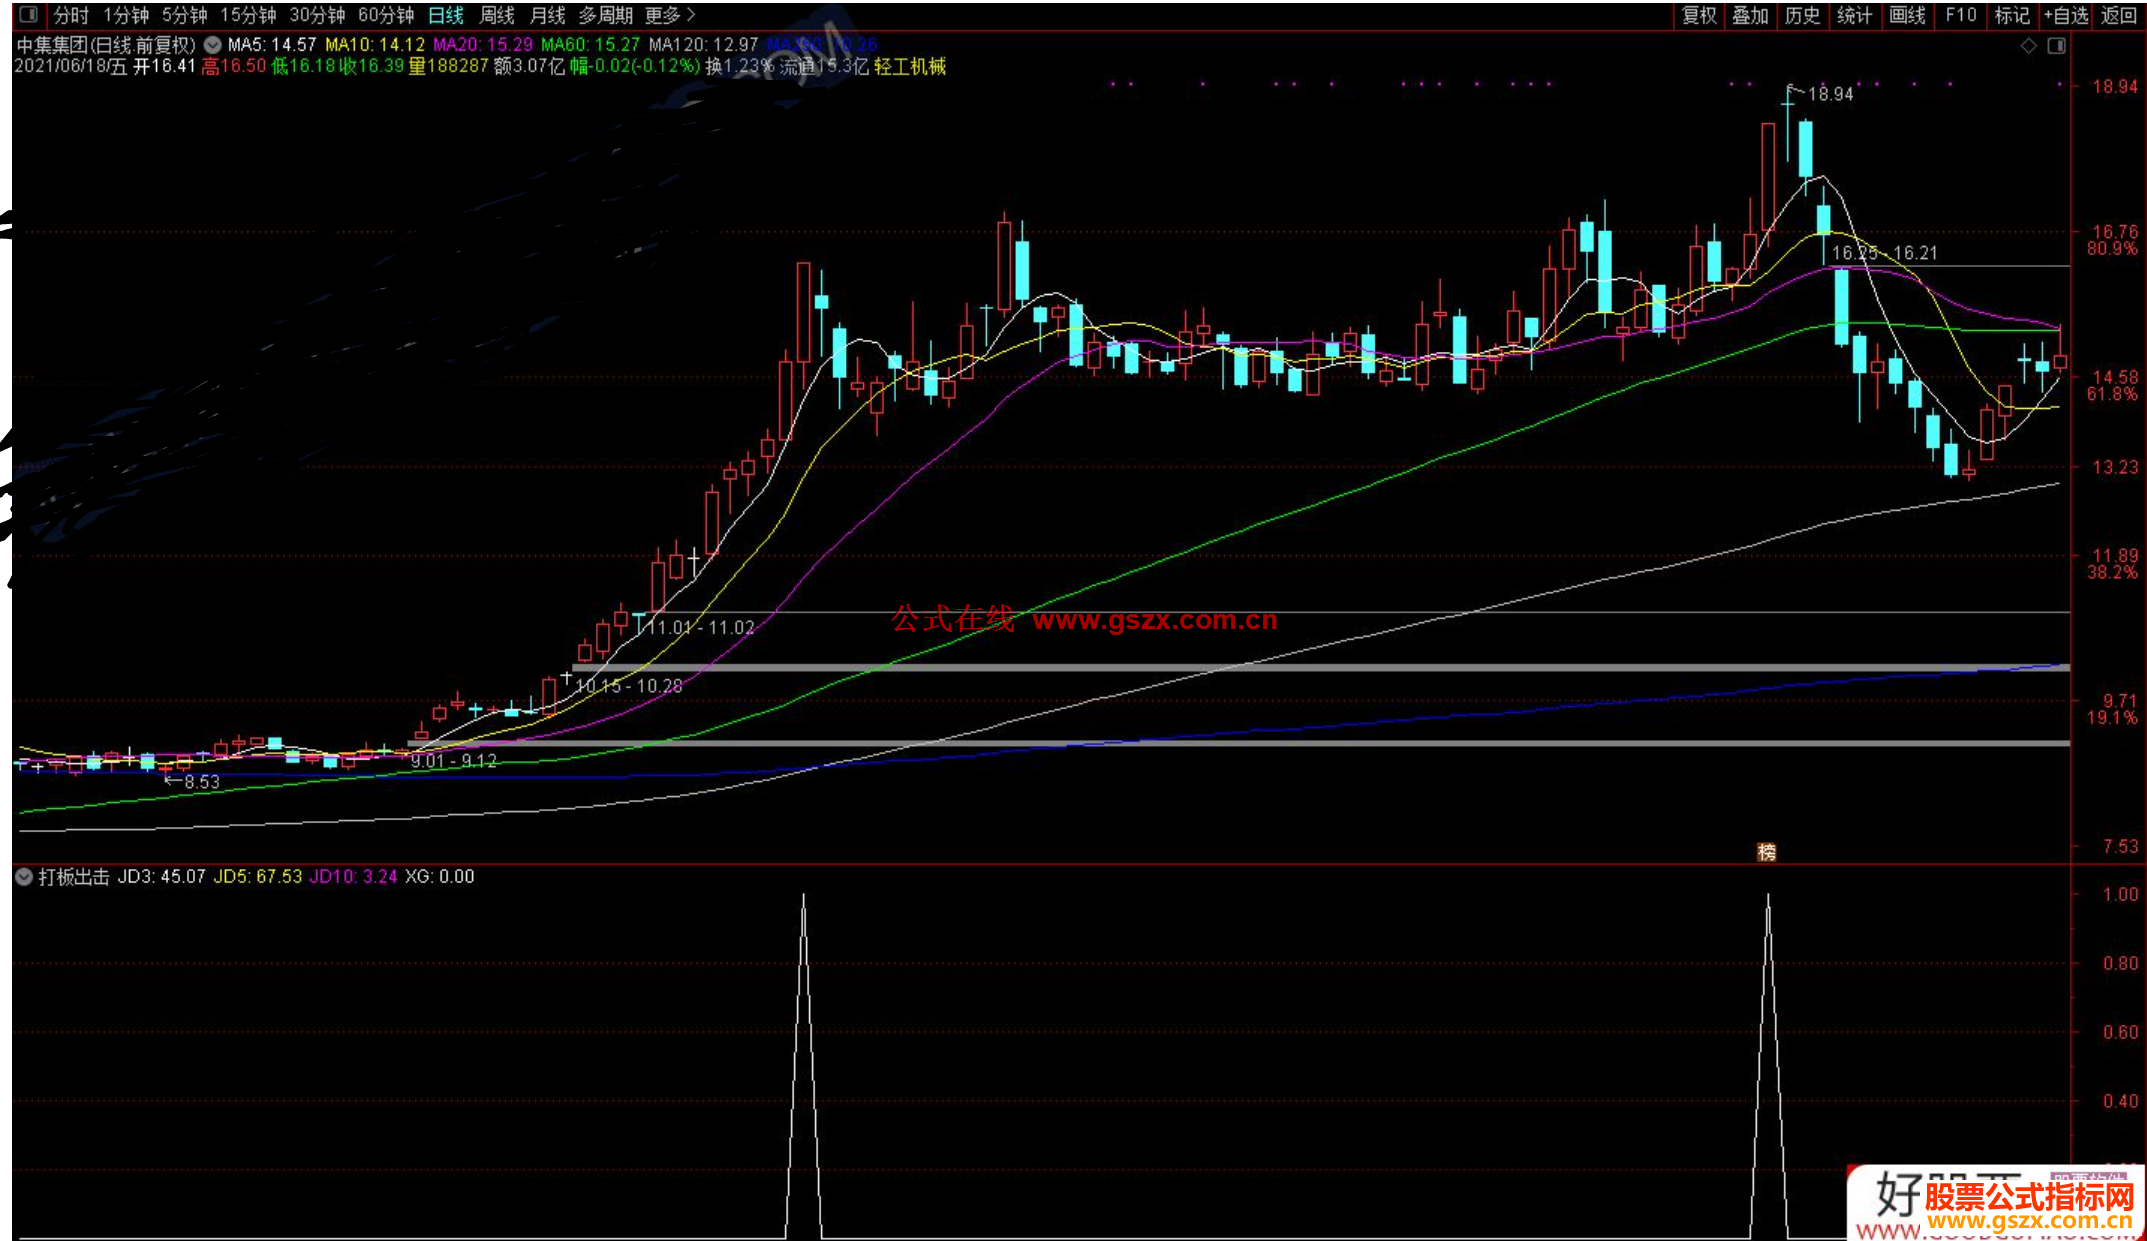Screen dimensions: 2147x1241
Task: Click the MA120: 12.97 label
Action: 703,45
